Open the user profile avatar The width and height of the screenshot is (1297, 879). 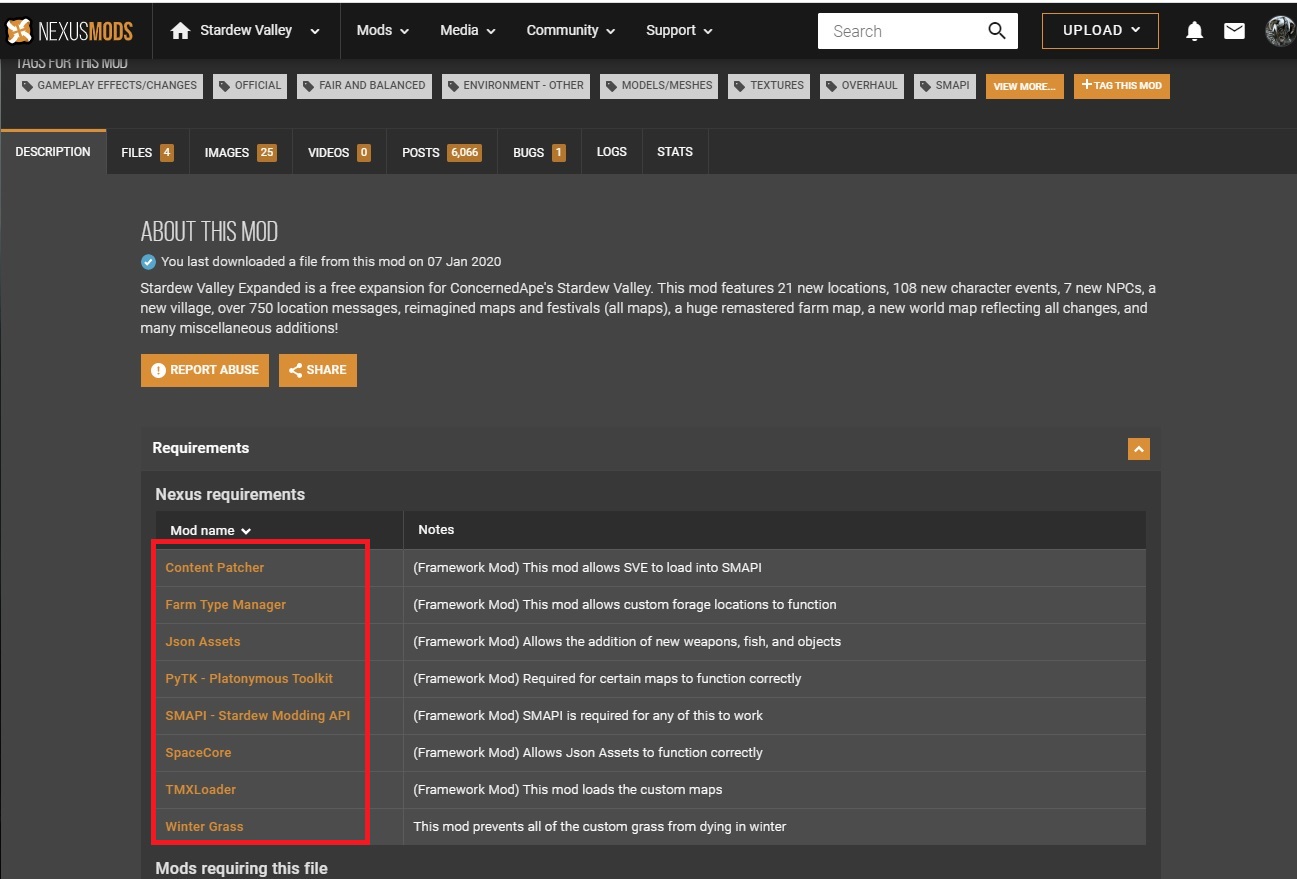point(1280,31)
